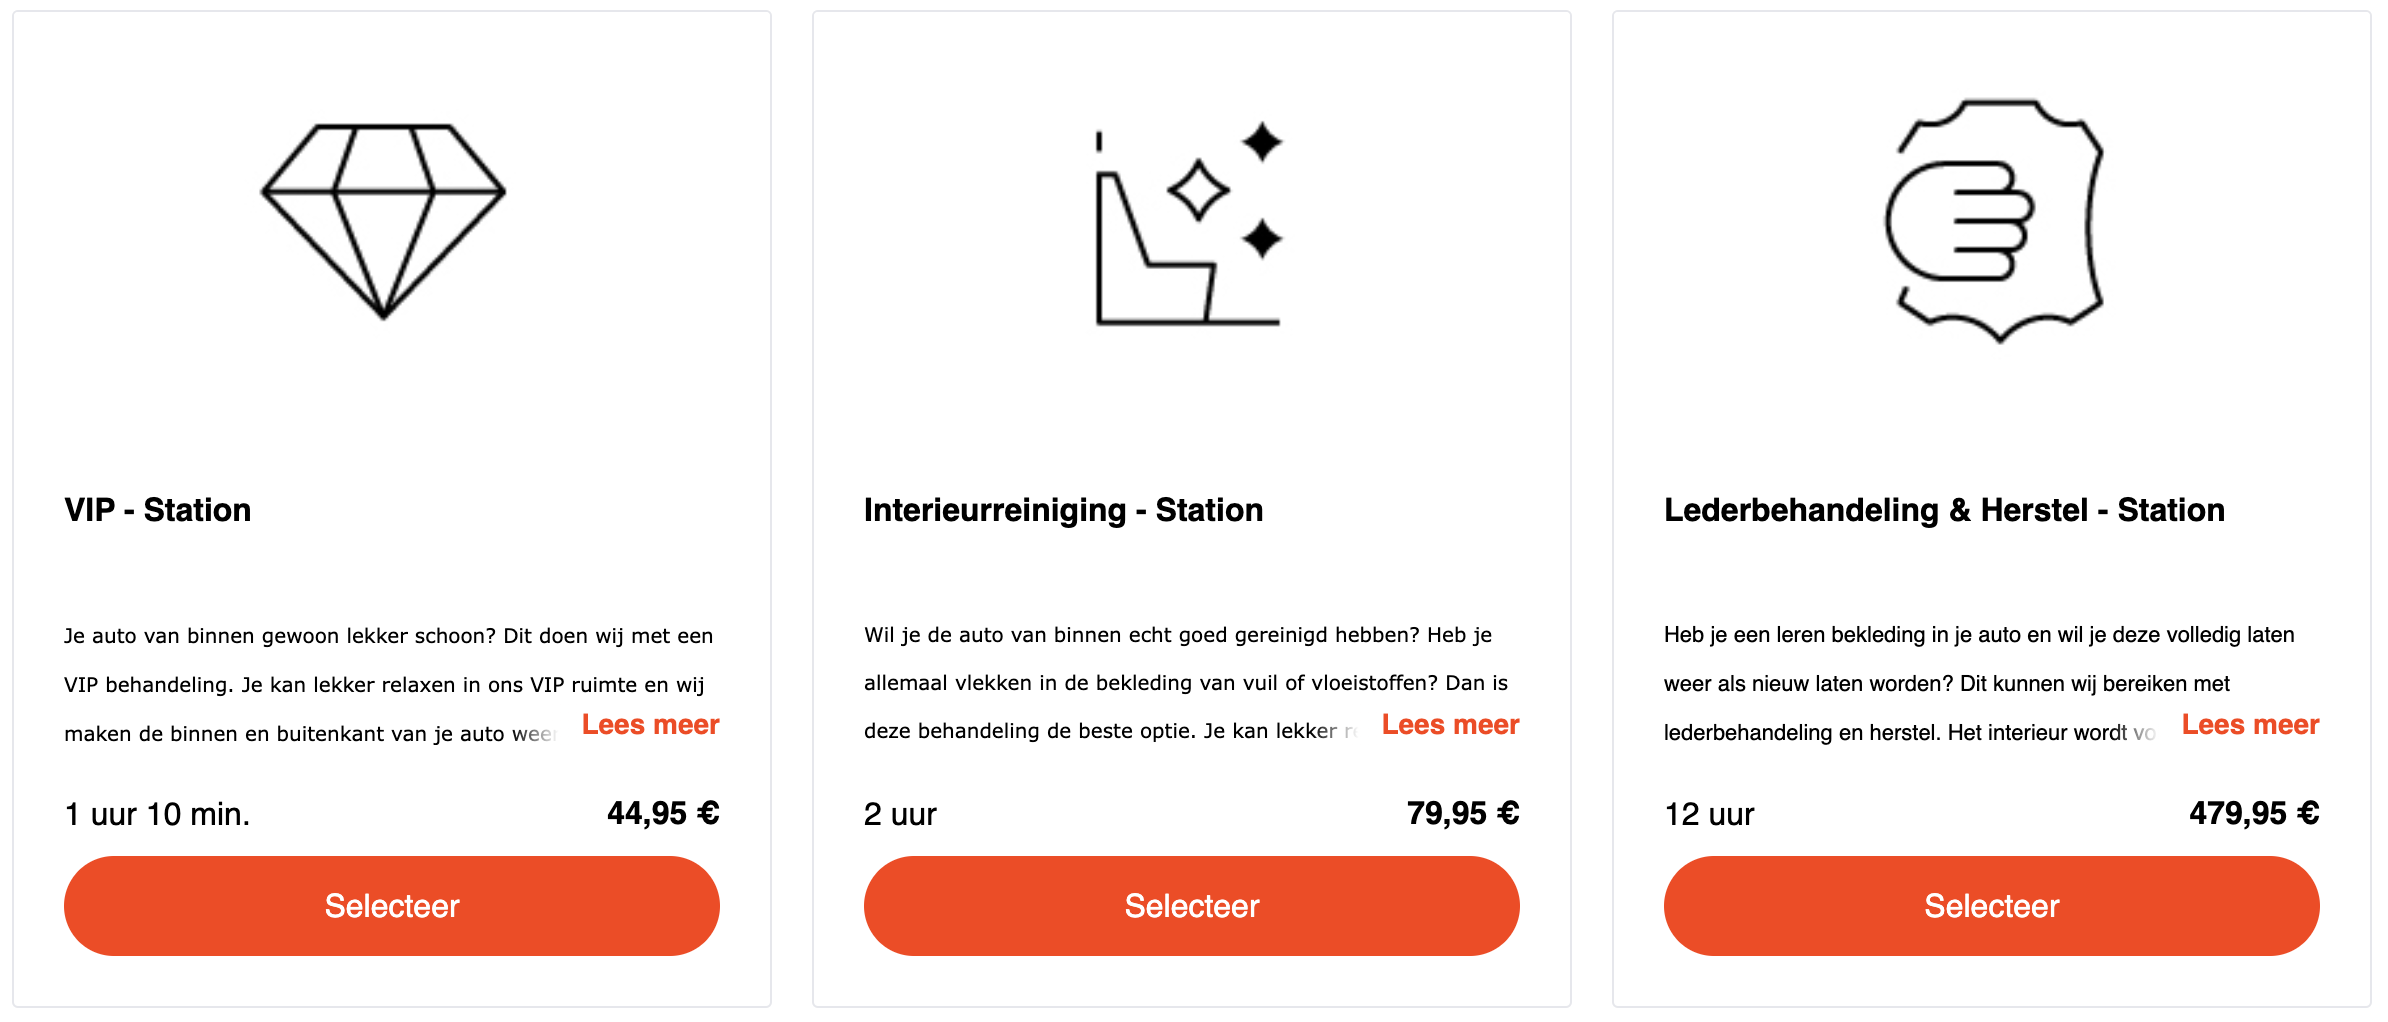
Task: Click the 2 uur duration label
Action: point(901,814)
